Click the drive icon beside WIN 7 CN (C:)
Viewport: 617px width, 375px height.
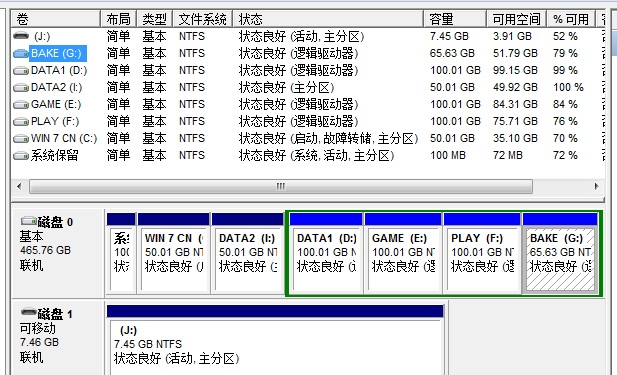pyautogui.click(x=21, y=139)
